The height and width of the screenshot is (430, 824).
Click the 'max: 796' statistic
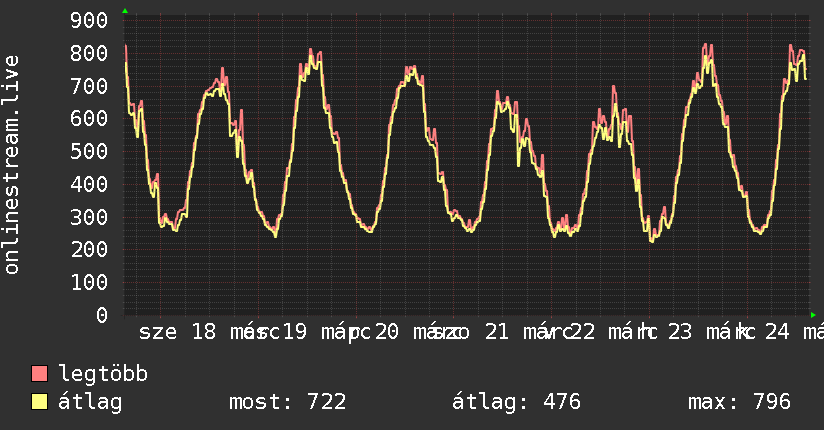[739, 402]
